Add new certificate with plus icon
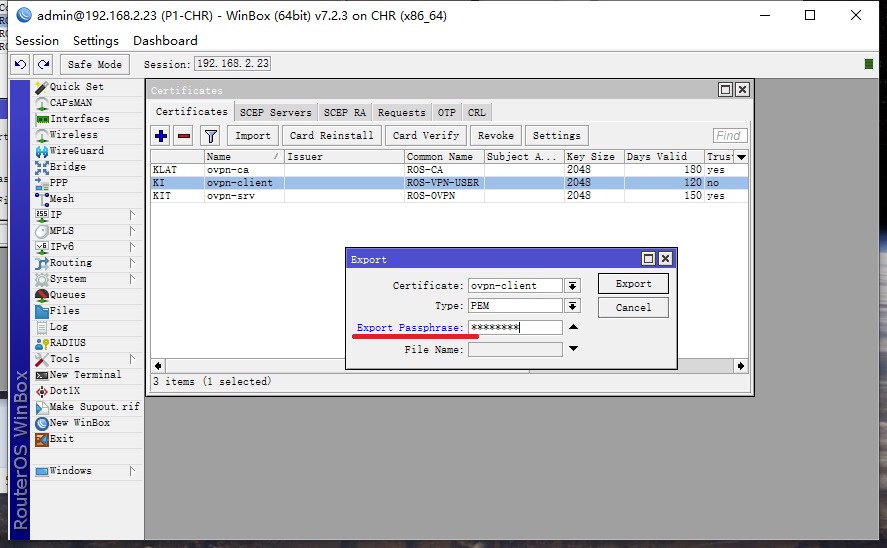This screenshot has height=548, width=887. [161, 135]
